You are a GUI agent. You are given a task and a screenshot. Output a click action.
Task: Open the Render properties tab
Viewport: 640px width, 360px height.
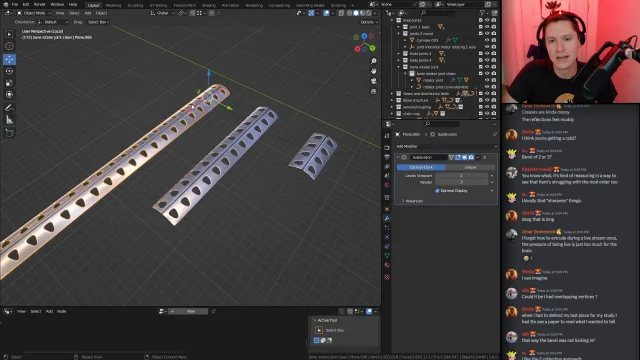(387, 147)
